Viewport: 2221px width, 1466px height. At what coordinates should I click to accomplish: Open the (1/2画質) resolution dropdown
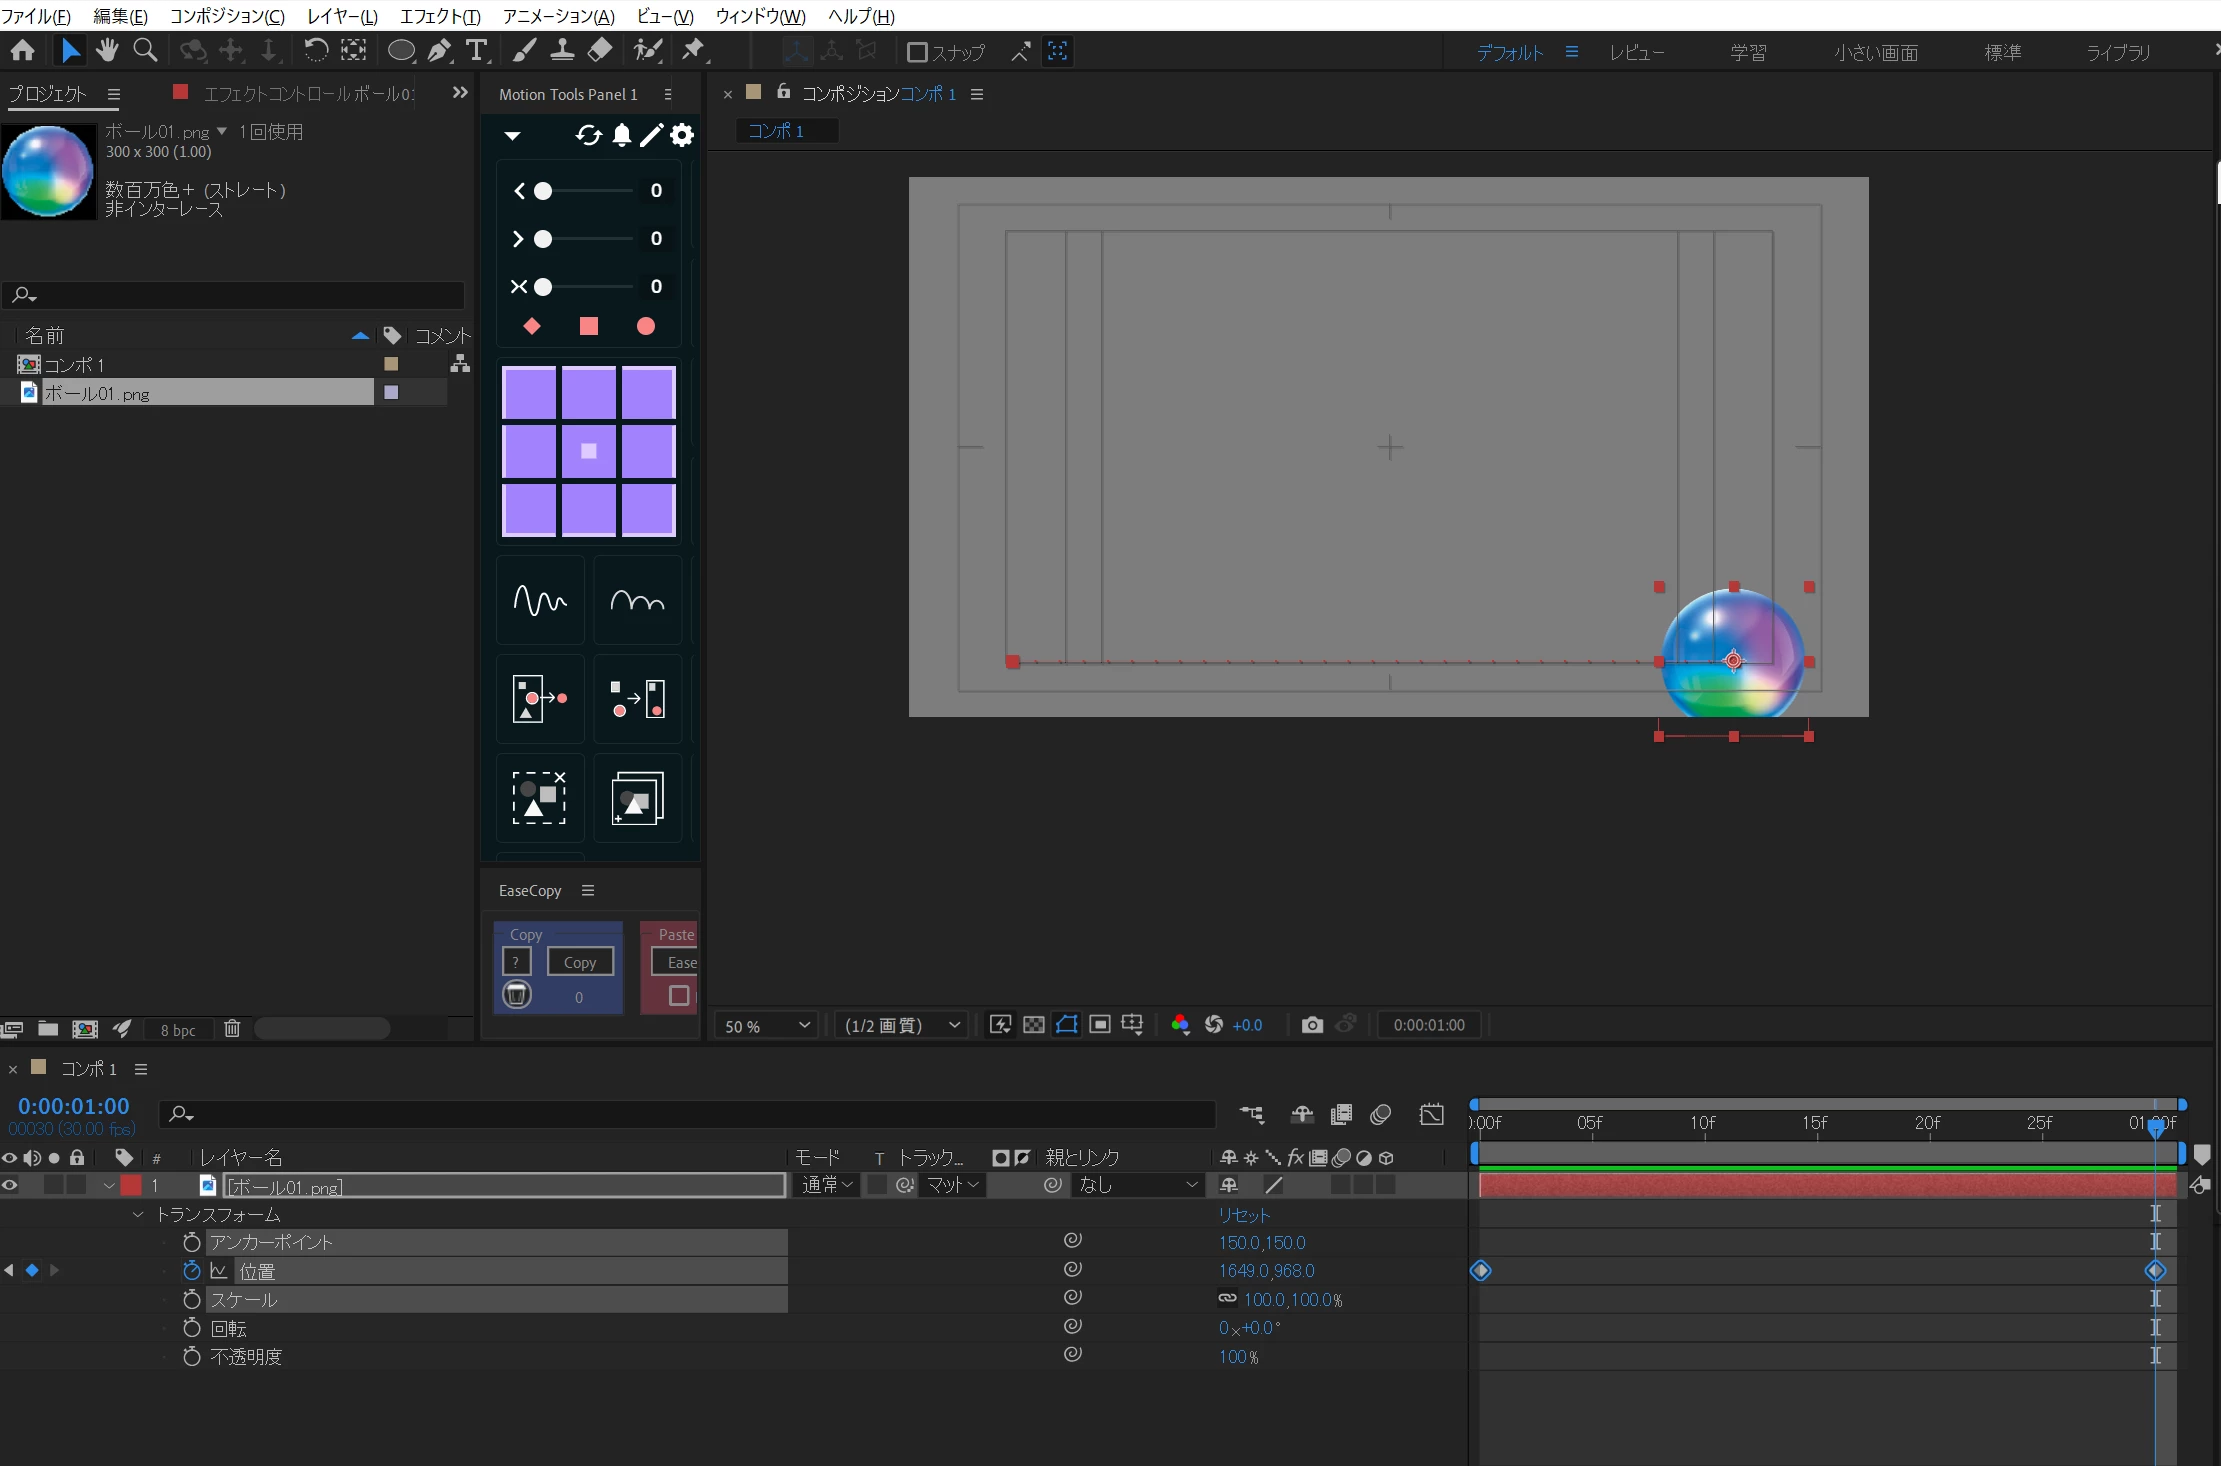pyautogui.click(x=901, y=1025)
